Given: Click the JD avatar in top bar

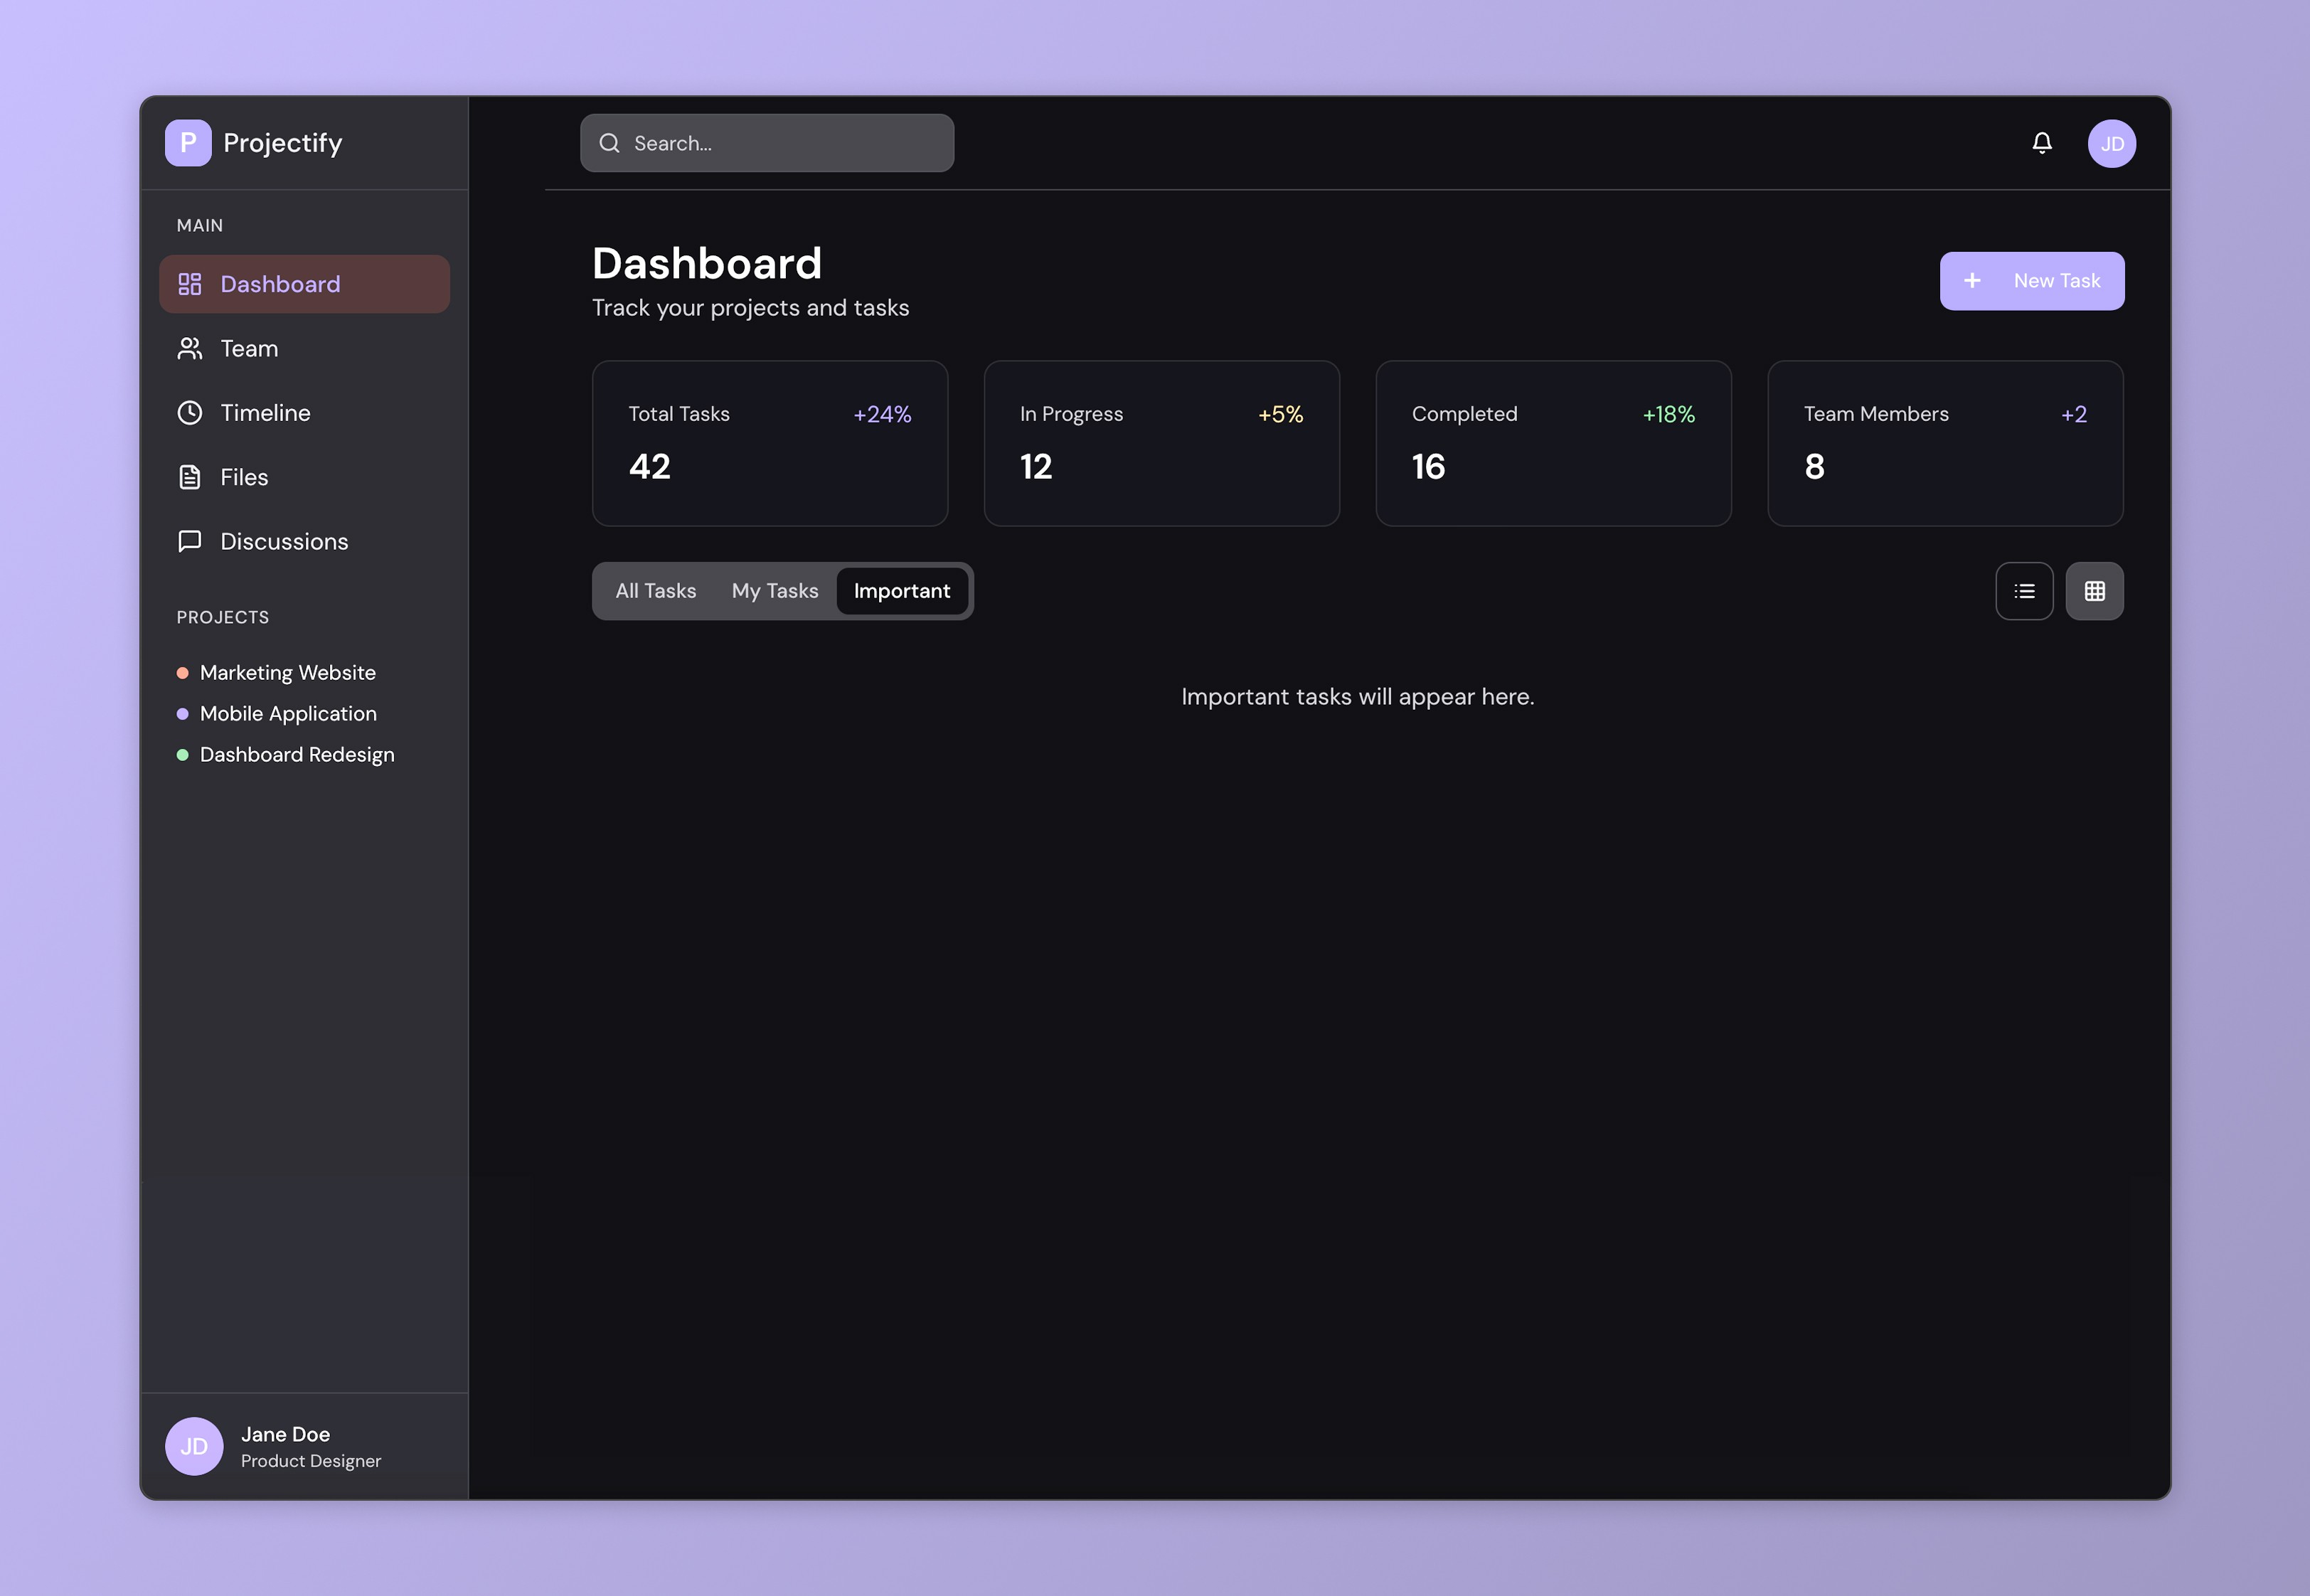Looking at the screenshot, I should click(x=2111, y=143).
